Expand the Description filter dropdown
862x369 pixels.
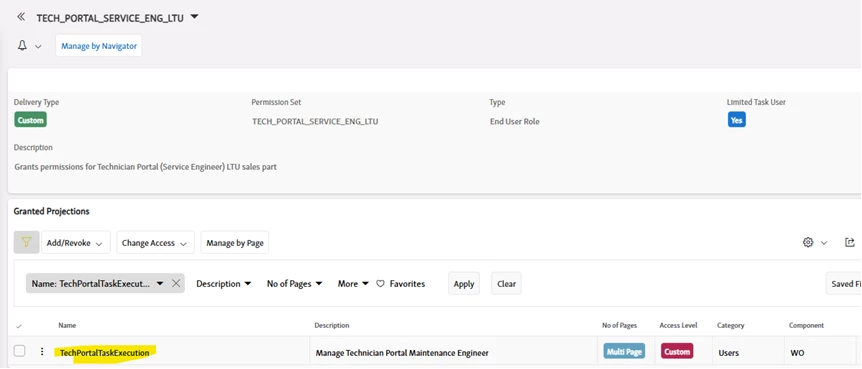(224, 284)
